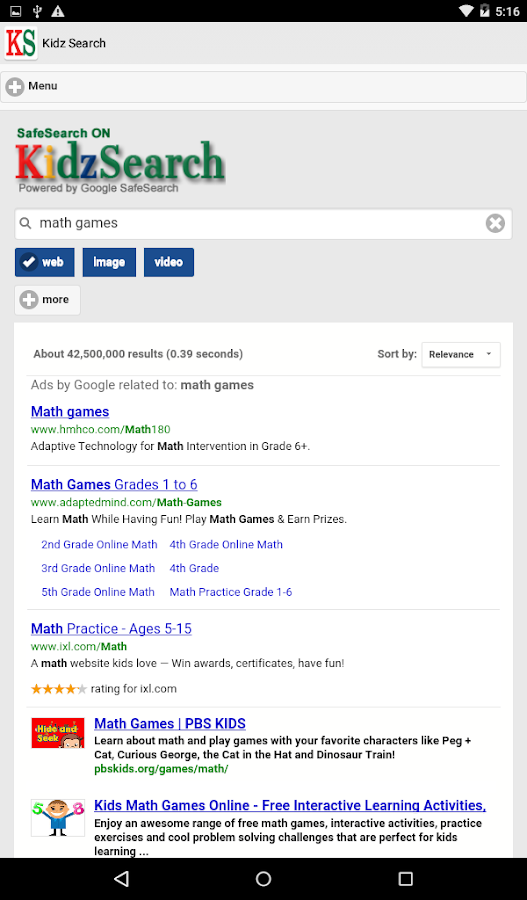
Task: Open 3rd Grade Online Math sitelink
Action: [x=98, y=568]
